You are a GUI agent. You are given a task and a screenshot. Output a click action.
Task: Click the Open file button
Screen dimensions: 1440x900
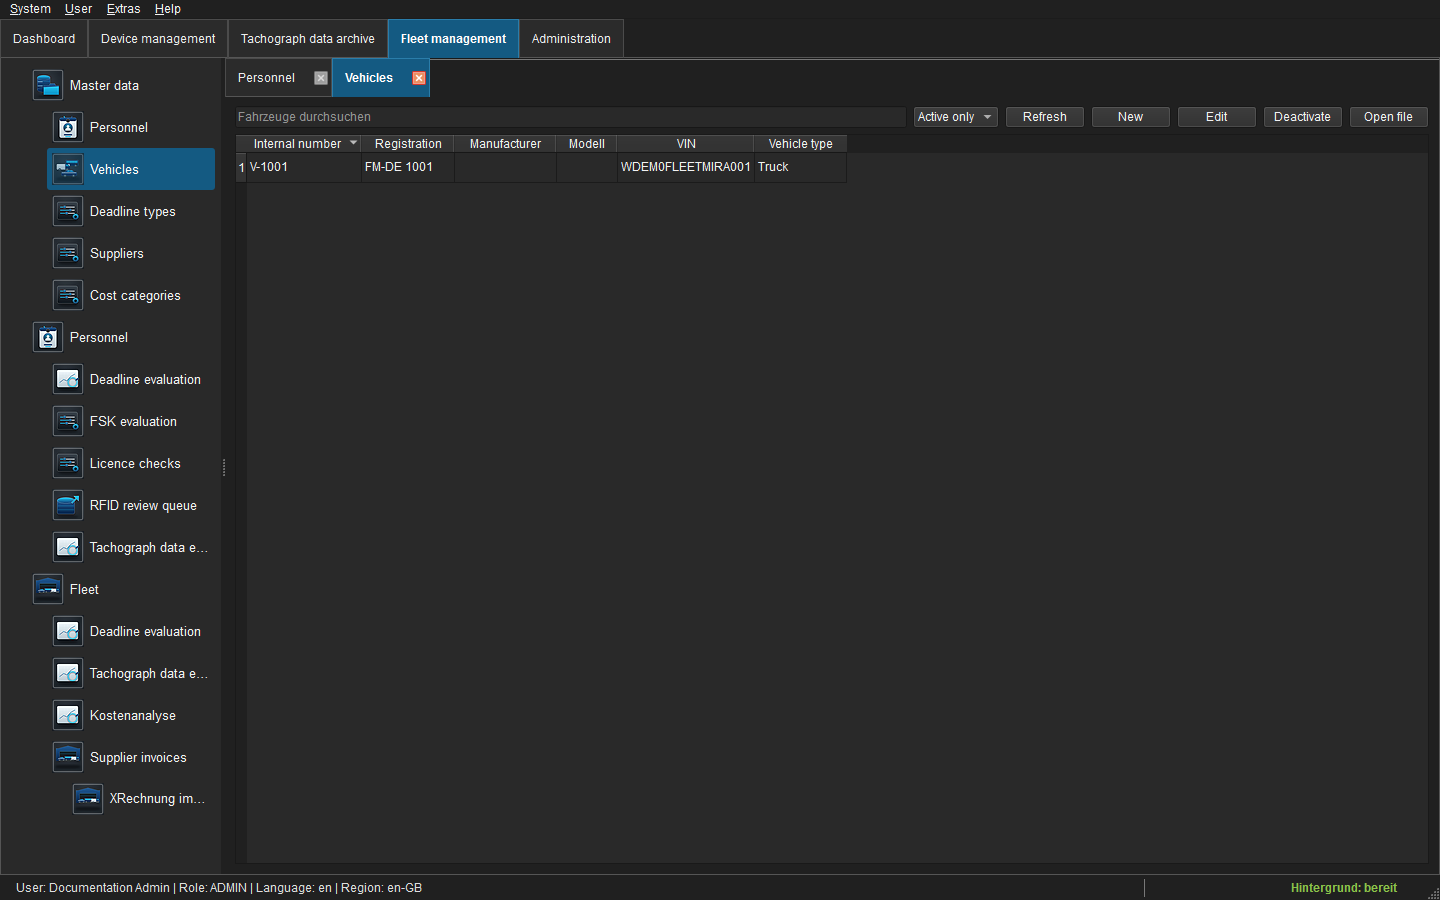point(1389,117)
